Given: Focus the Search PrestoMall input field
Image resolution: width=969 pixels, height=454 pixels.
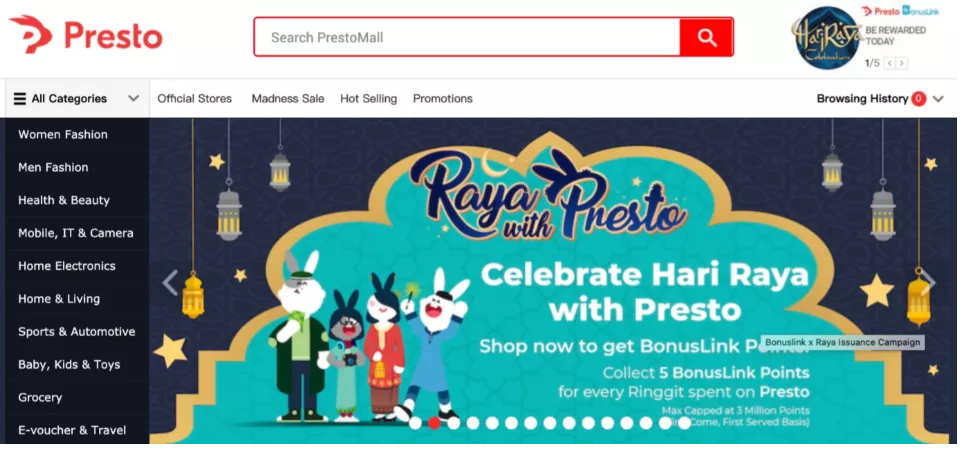Looking at the screenshot, I should click(467, 37).
